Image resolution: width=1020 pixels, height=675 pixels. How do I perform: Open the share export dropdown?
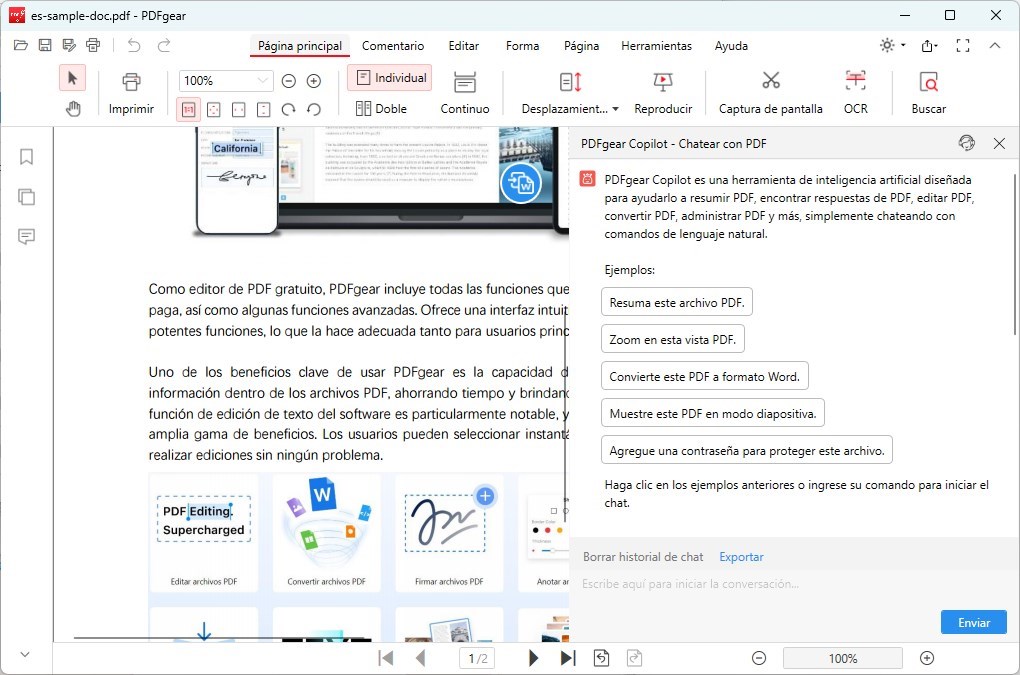click(929, 45)
